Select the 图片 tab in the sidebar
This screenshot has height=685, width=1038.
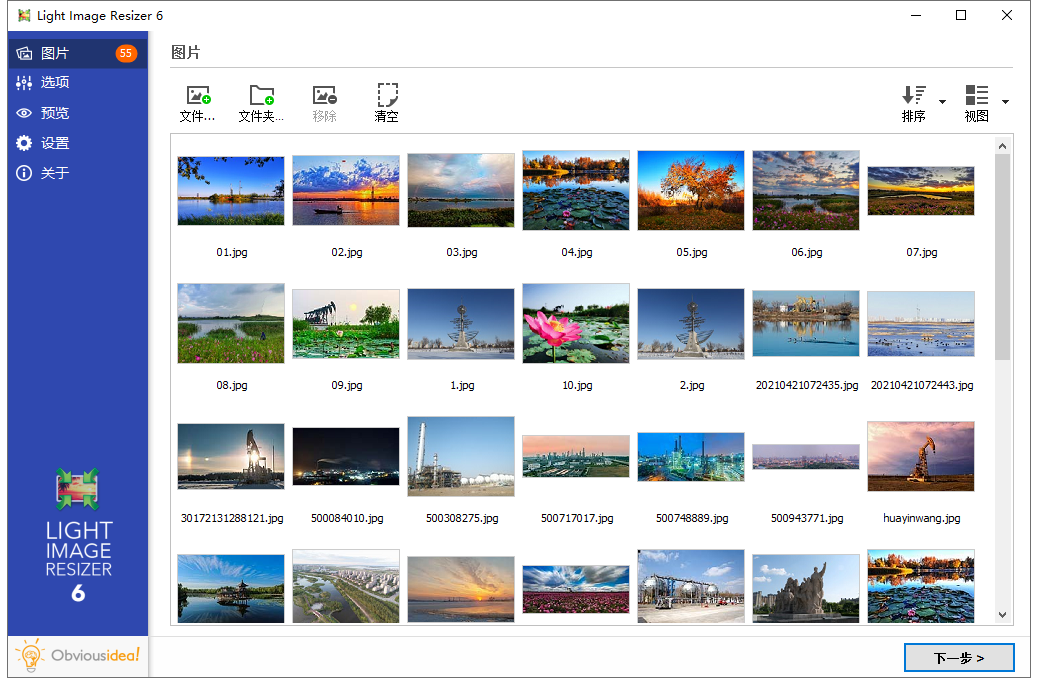(57, 53)
